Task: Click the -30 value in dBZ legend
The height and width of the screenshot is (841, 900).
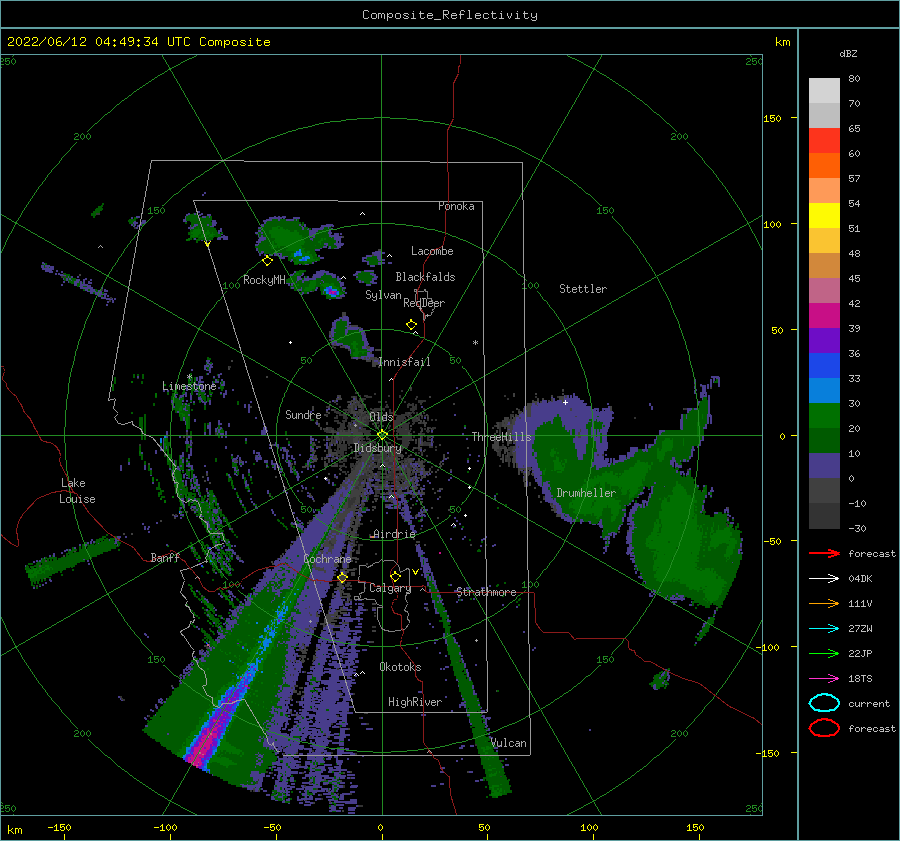Action: tap(857, 528)
